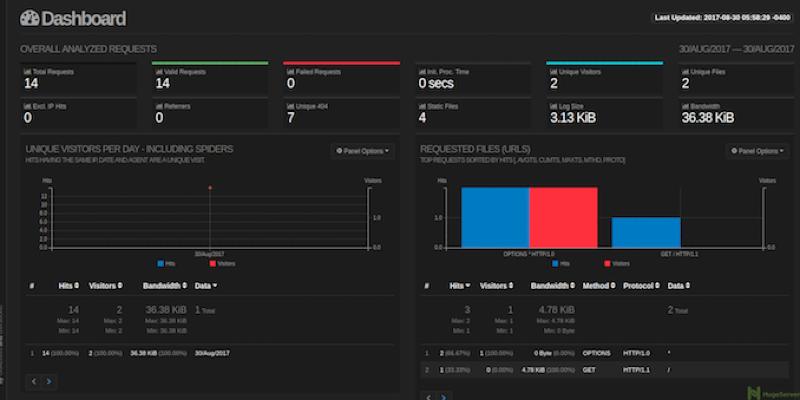The image size is (800, 400).
Task: Sort Requested Files table by Method
Action: [x=596, y=286]
